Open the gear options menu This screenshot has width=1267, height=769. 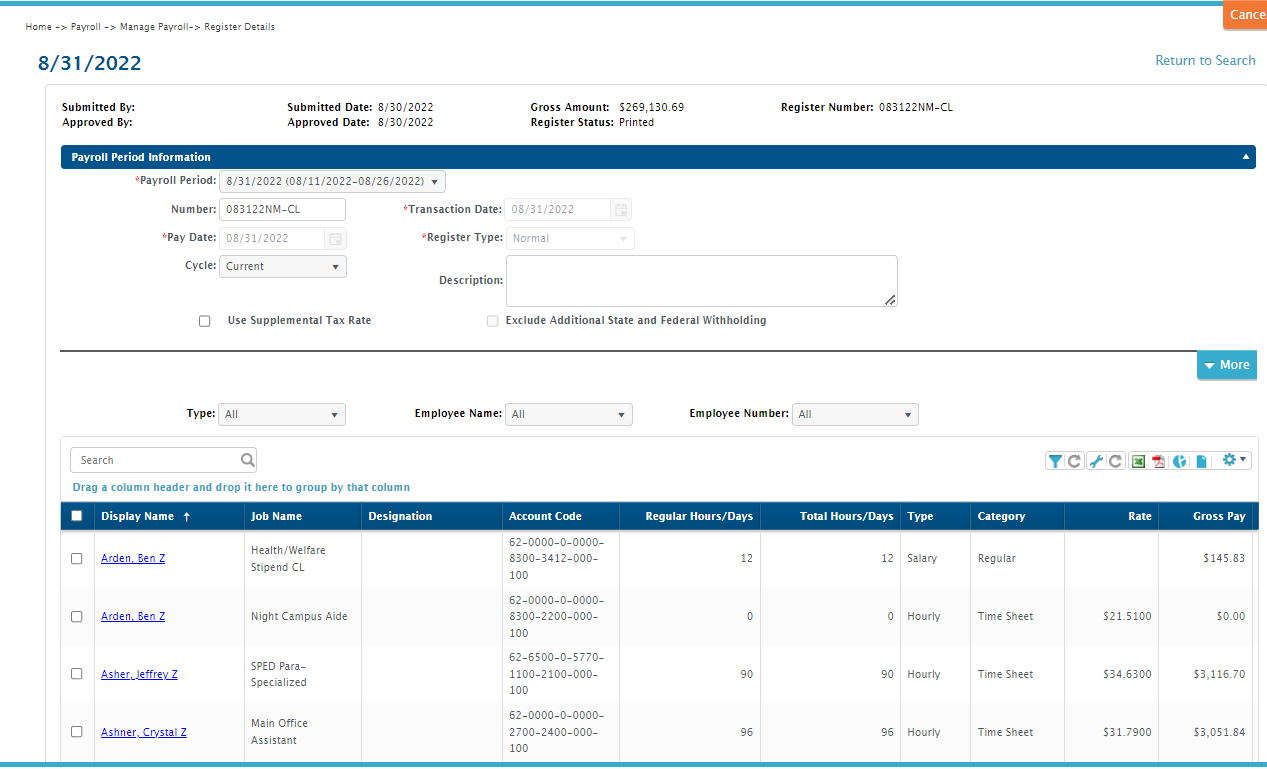pos(1234,460)
